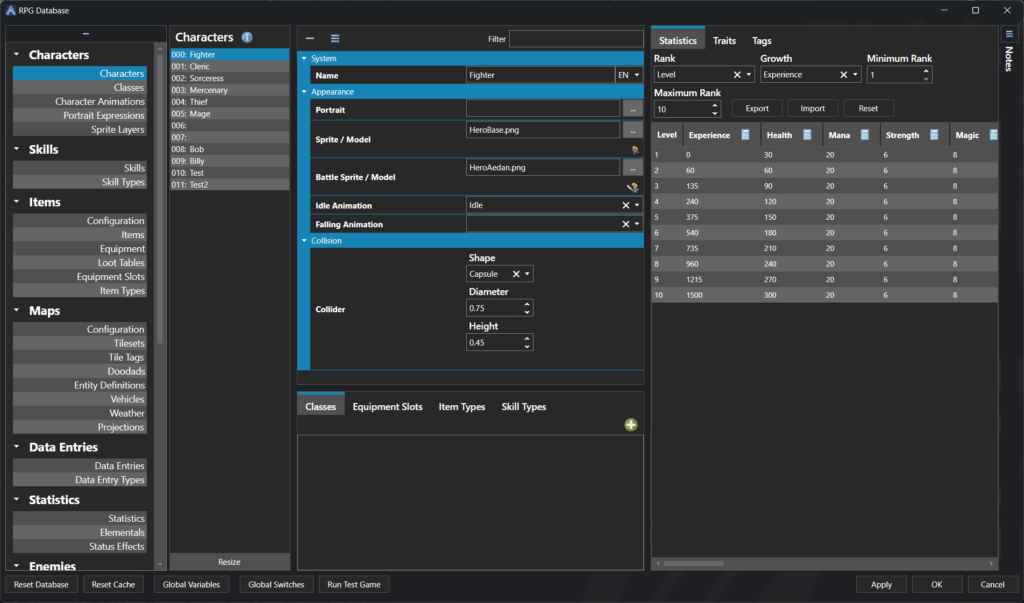Open the EN language dropdown
The height and width of the screenshot is (603, 1024).
pos(636,75)
